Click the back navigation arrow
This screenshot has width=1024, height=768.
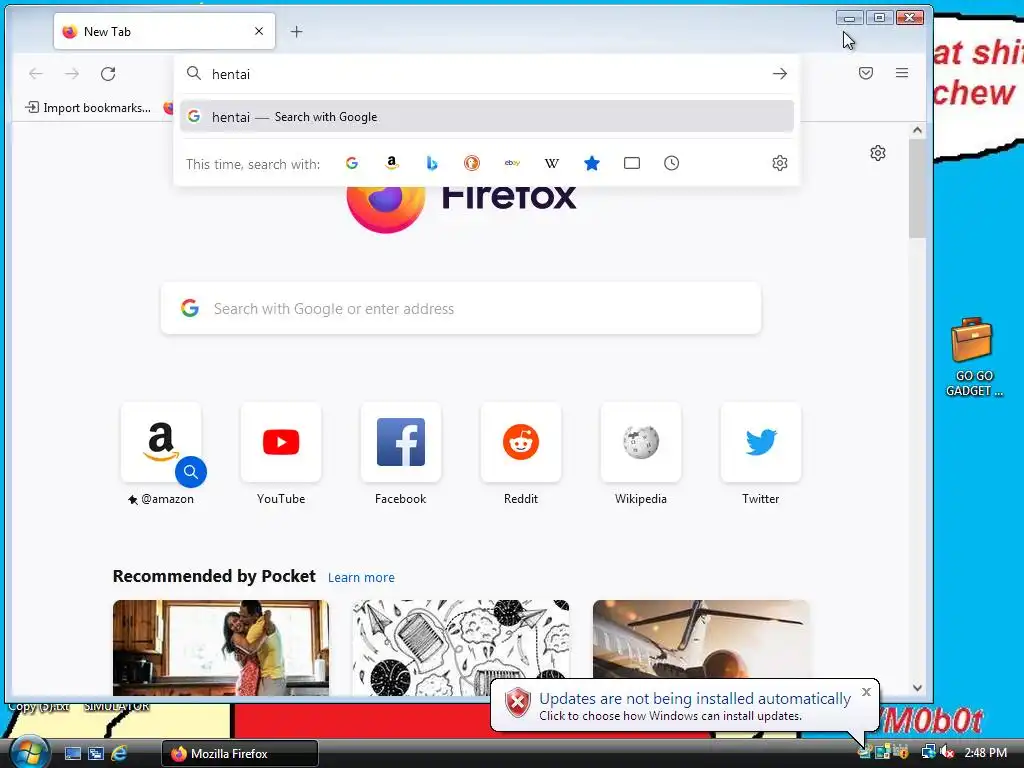(x=36, y=74)
